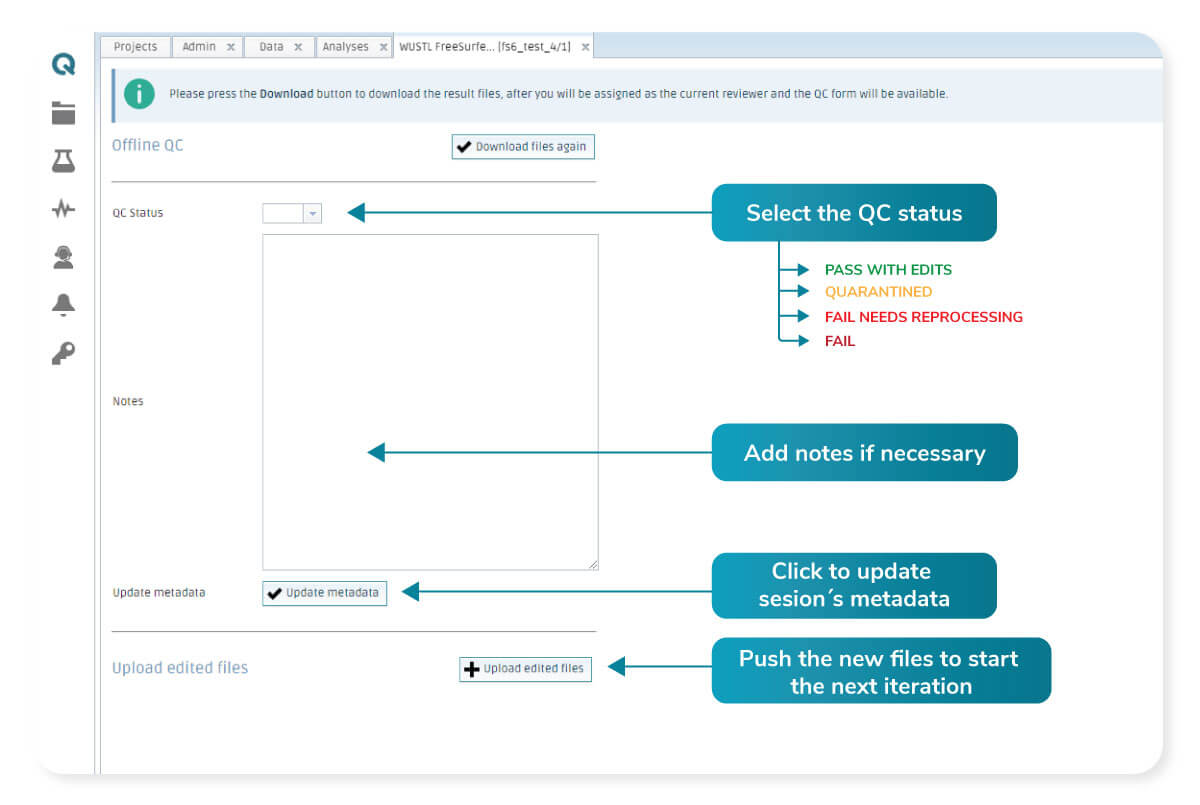Click the green info icon in banner
This screenshot has height=805, width=1200.
[x=139, y=94]
